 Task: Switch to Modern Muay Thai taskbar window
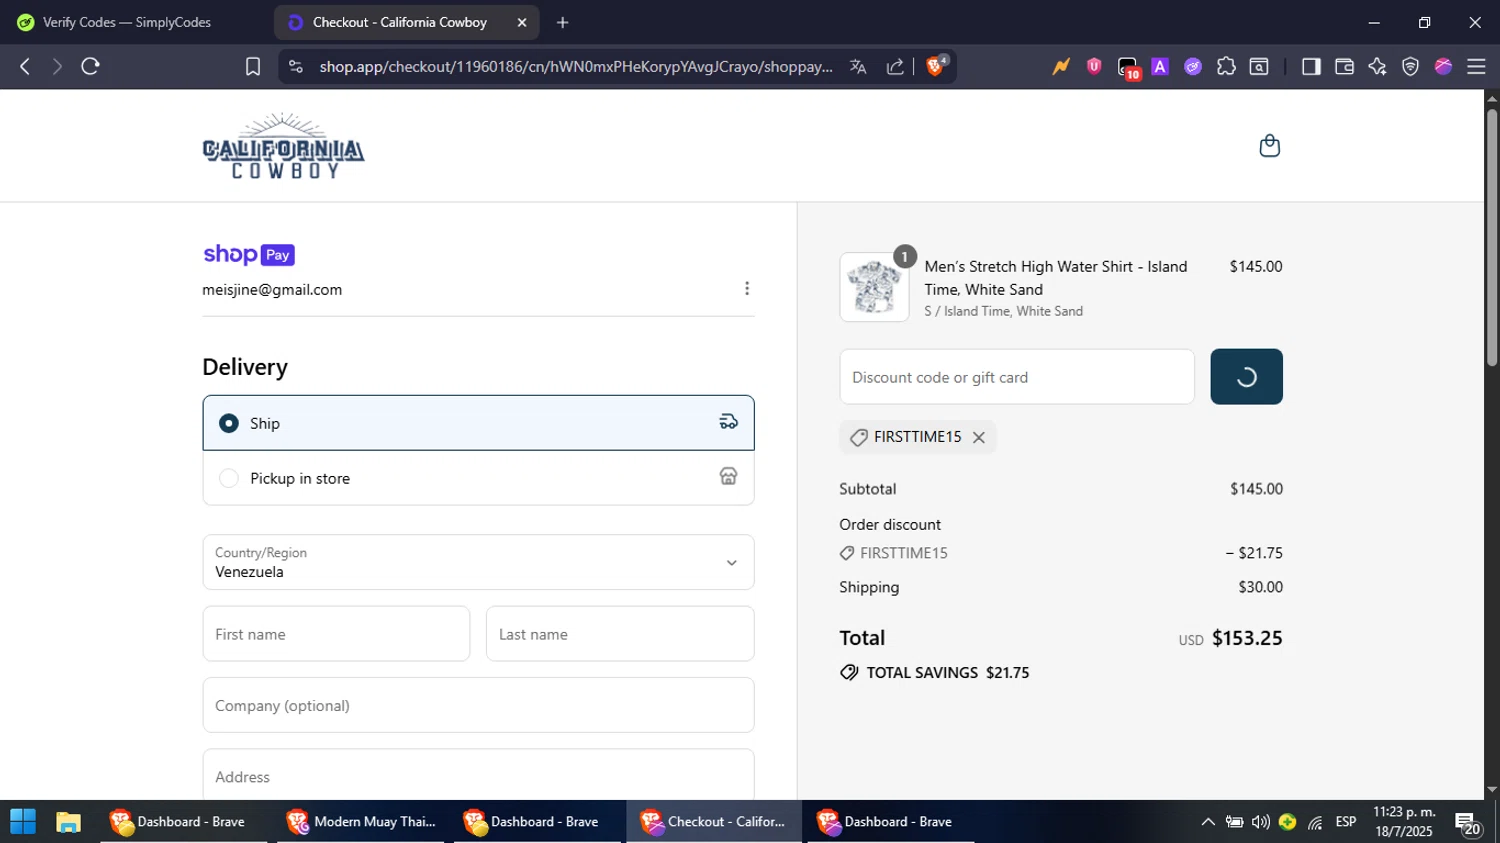click(x=361, y=822)
